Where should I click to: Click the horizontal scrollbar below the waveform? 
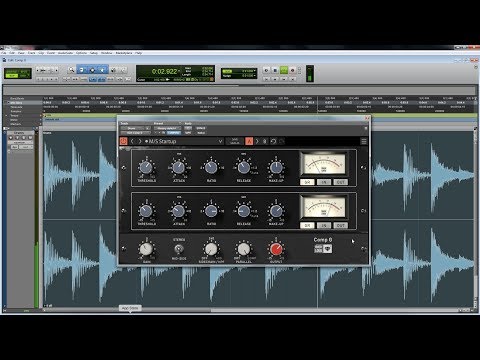tap(253, 310)
